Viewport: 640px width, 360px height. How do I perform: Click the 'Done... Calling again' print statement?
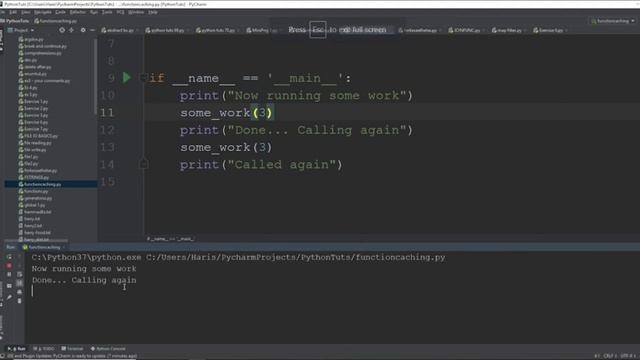point(296,130)
